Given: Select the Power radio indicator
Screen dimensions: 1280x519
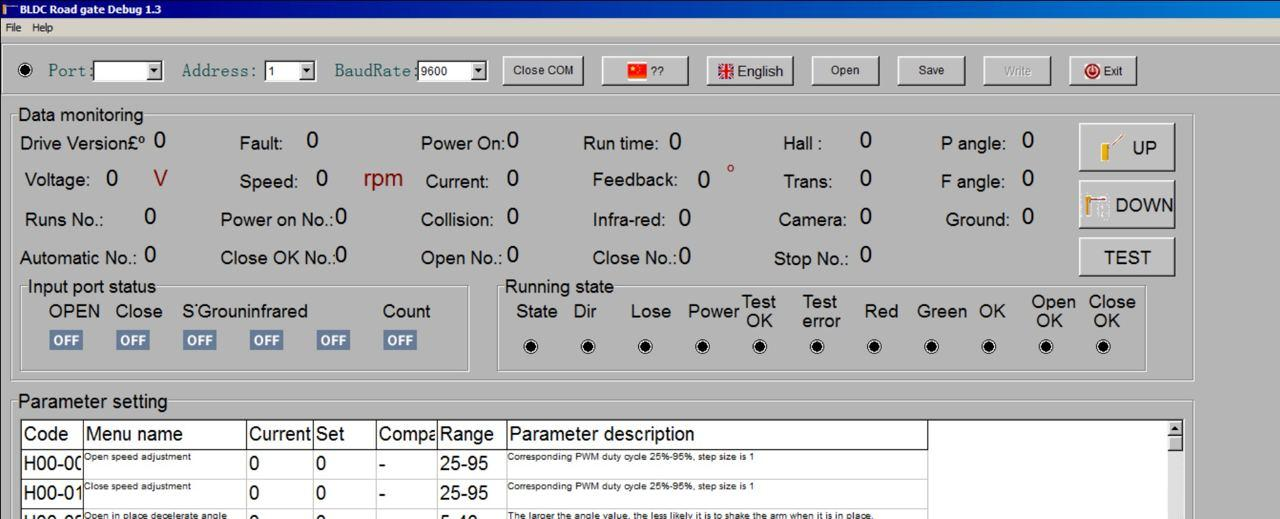Looking at the screenshot, I should click(x=702, y=347).
